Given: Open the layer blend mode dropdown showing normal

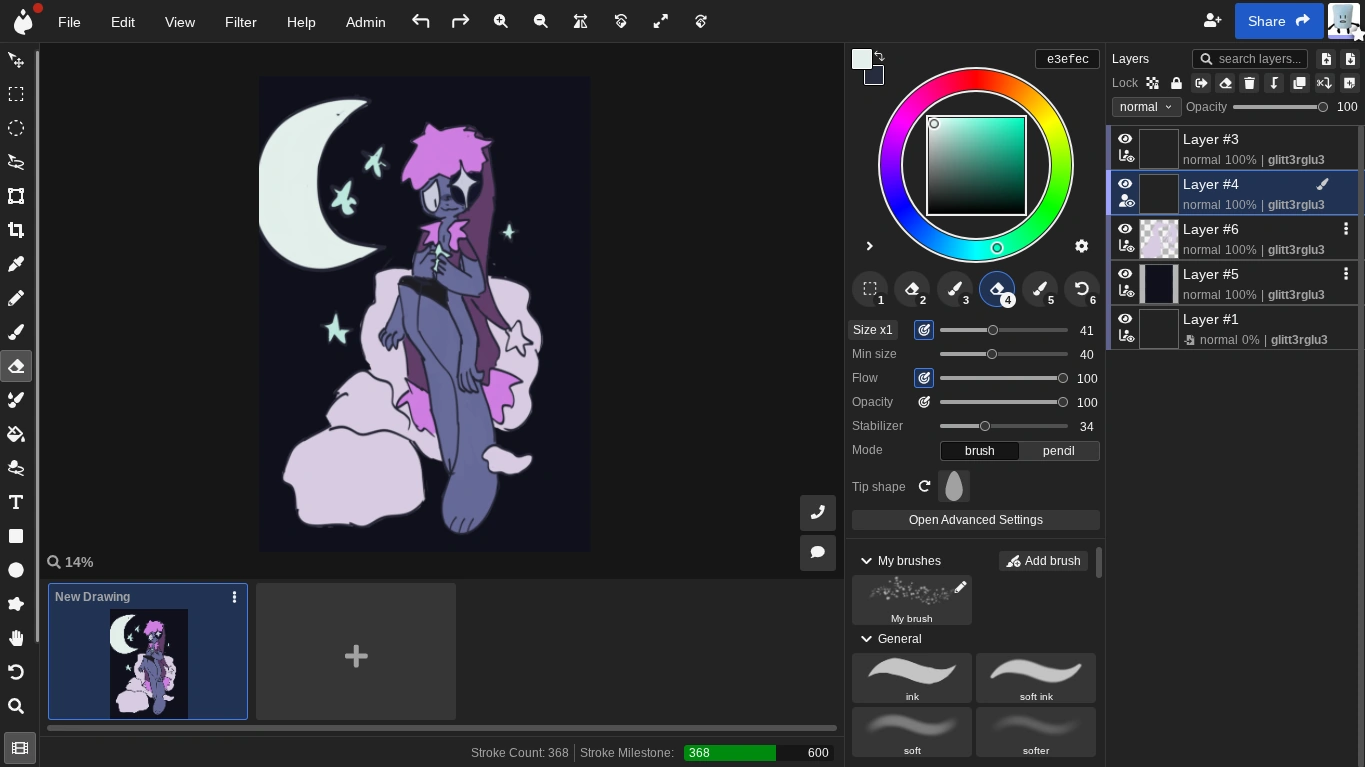Looking at the screenshot, I should click(1144, 107).
